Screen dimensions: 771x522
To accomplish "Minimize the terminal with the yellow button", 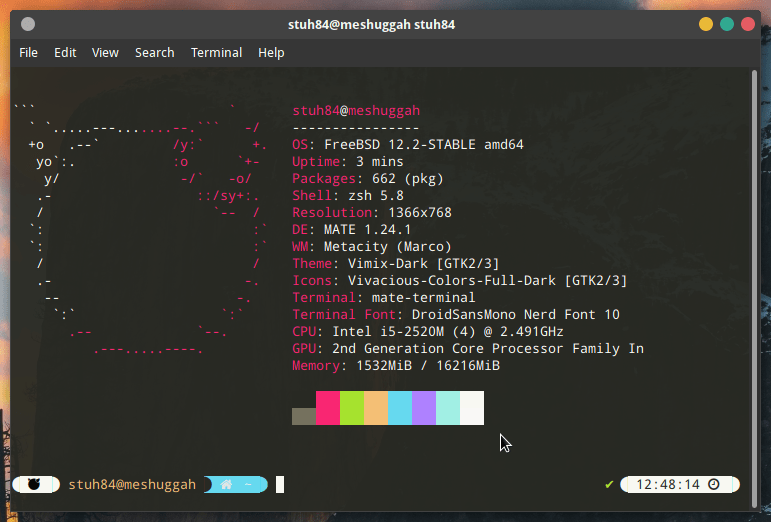I will 706,24.
